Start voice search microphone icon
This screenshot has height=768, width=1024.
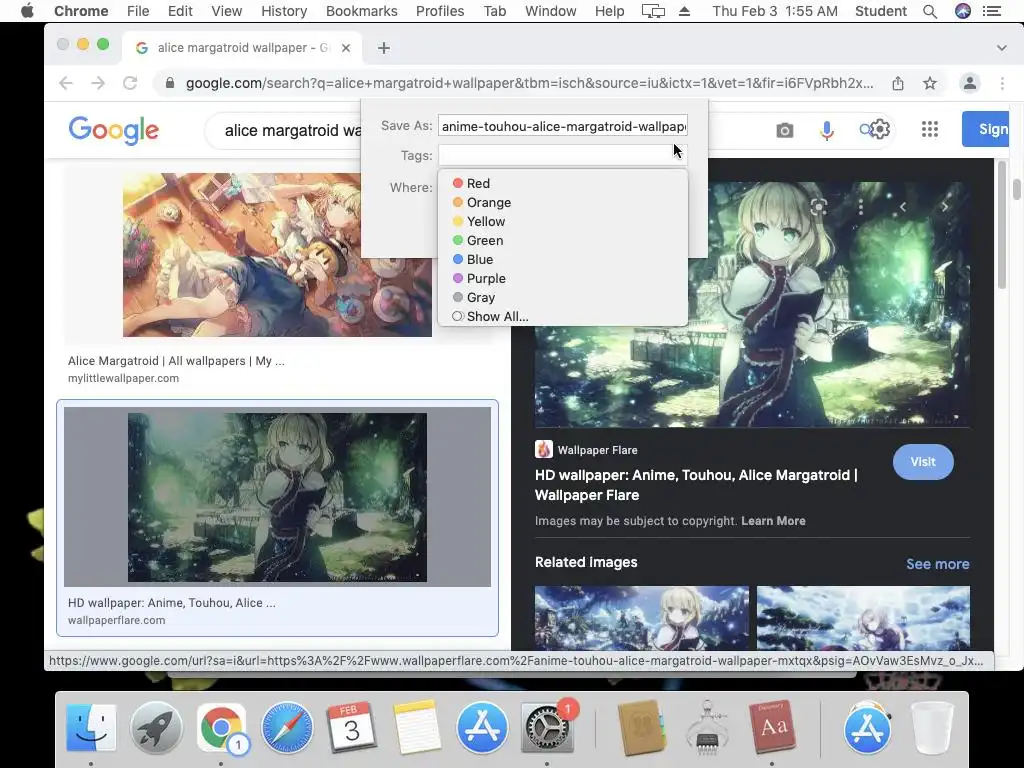tap(826, 131)
